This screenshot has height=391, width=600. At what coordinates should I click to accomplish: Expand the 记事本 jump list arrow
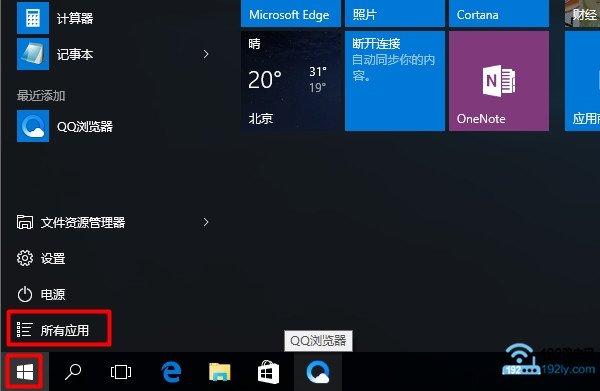pyautogui.click(x=206, y=54)
